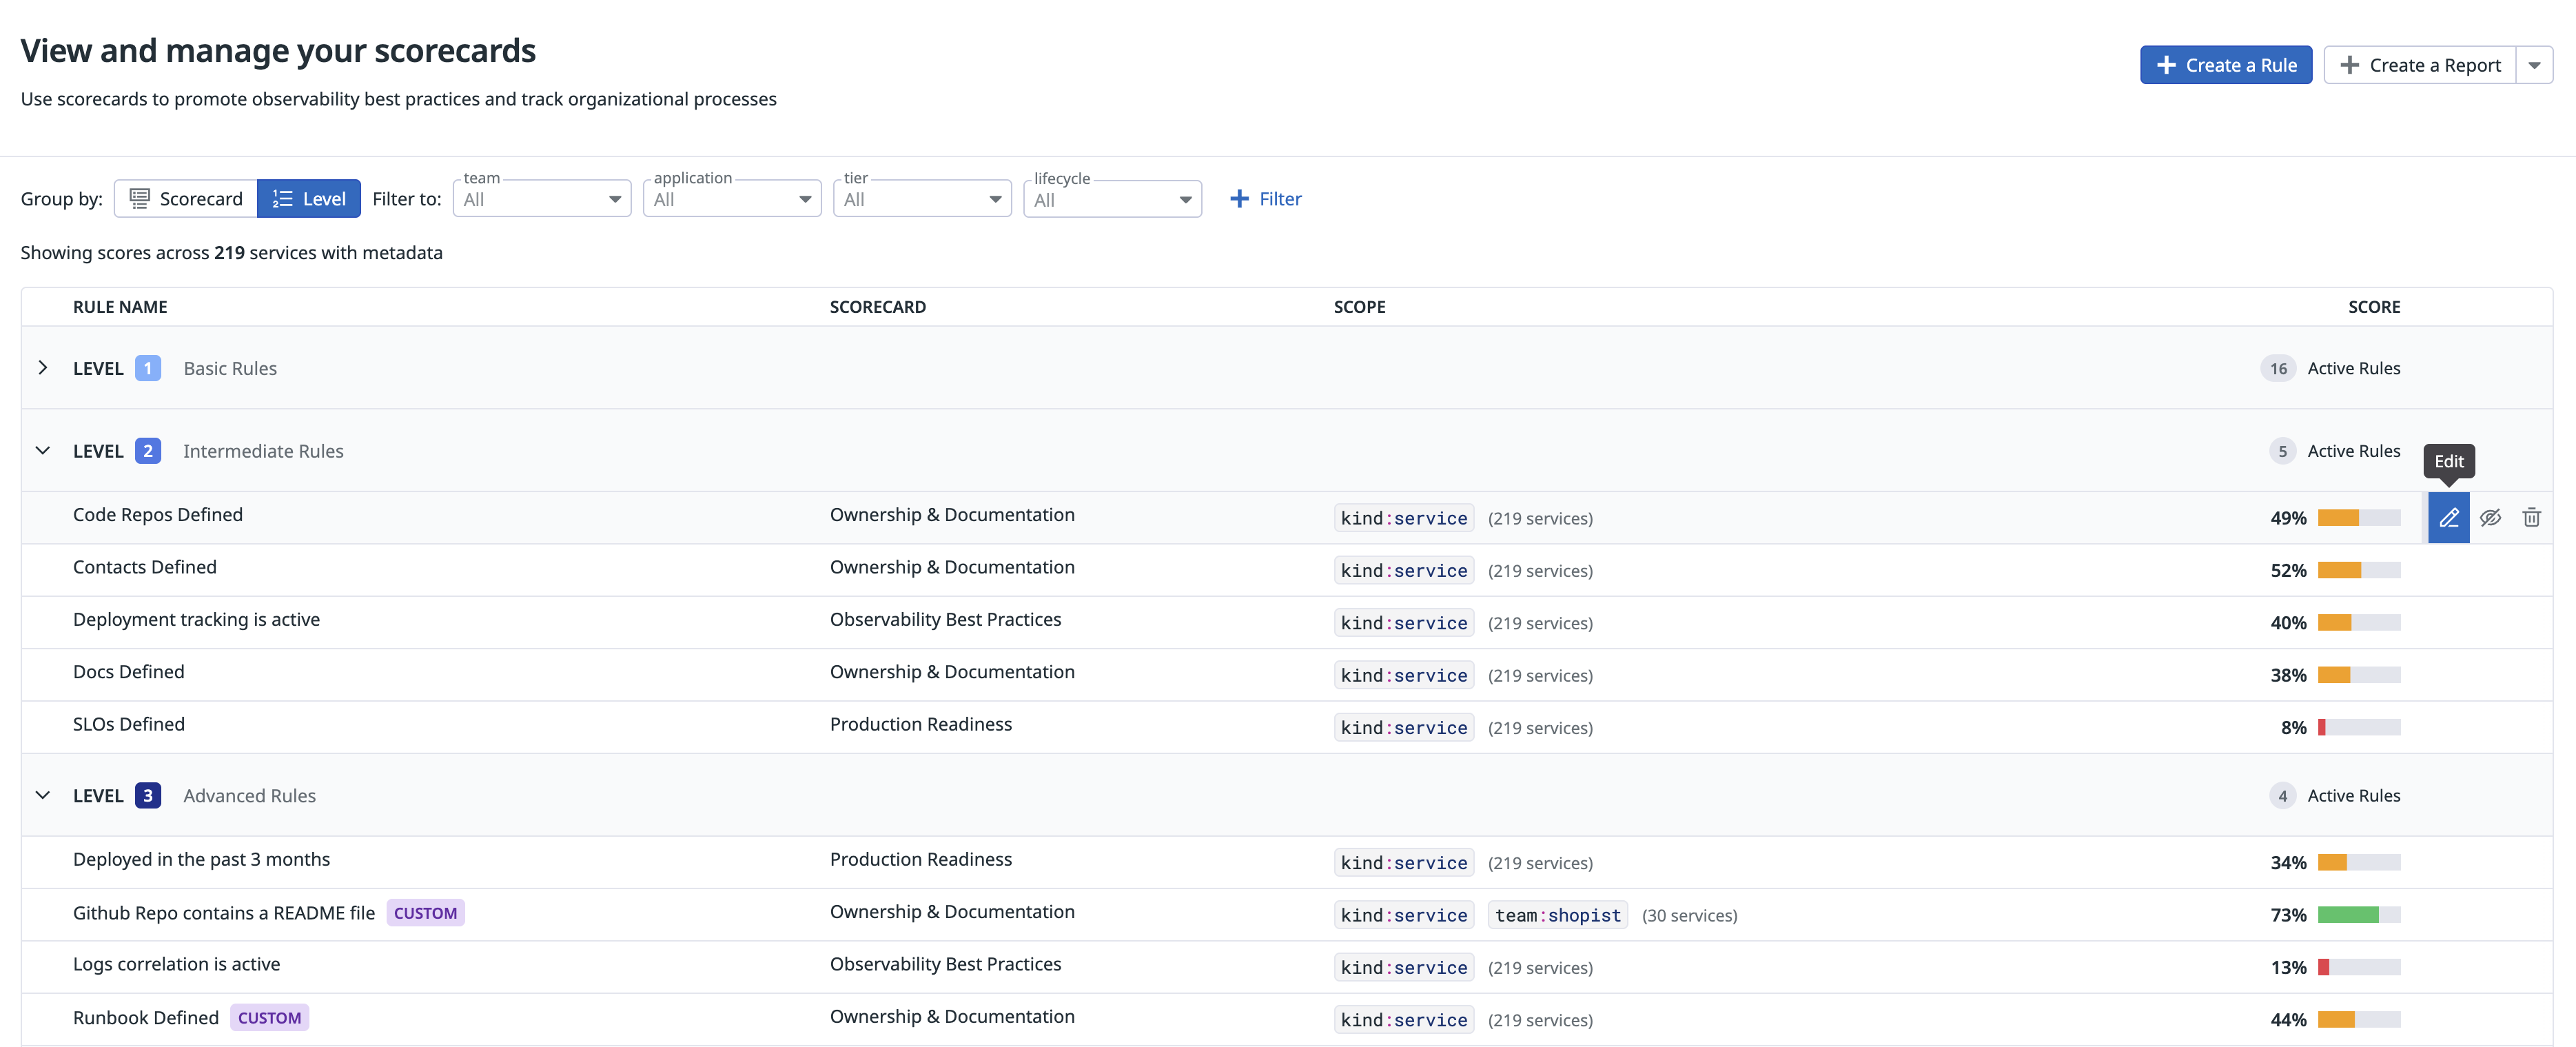The width and height of the screenshot is (2576, 1047).
Task: Click the CUSTOM badge on Github Repo README rule
Action: tap(425, 913)
